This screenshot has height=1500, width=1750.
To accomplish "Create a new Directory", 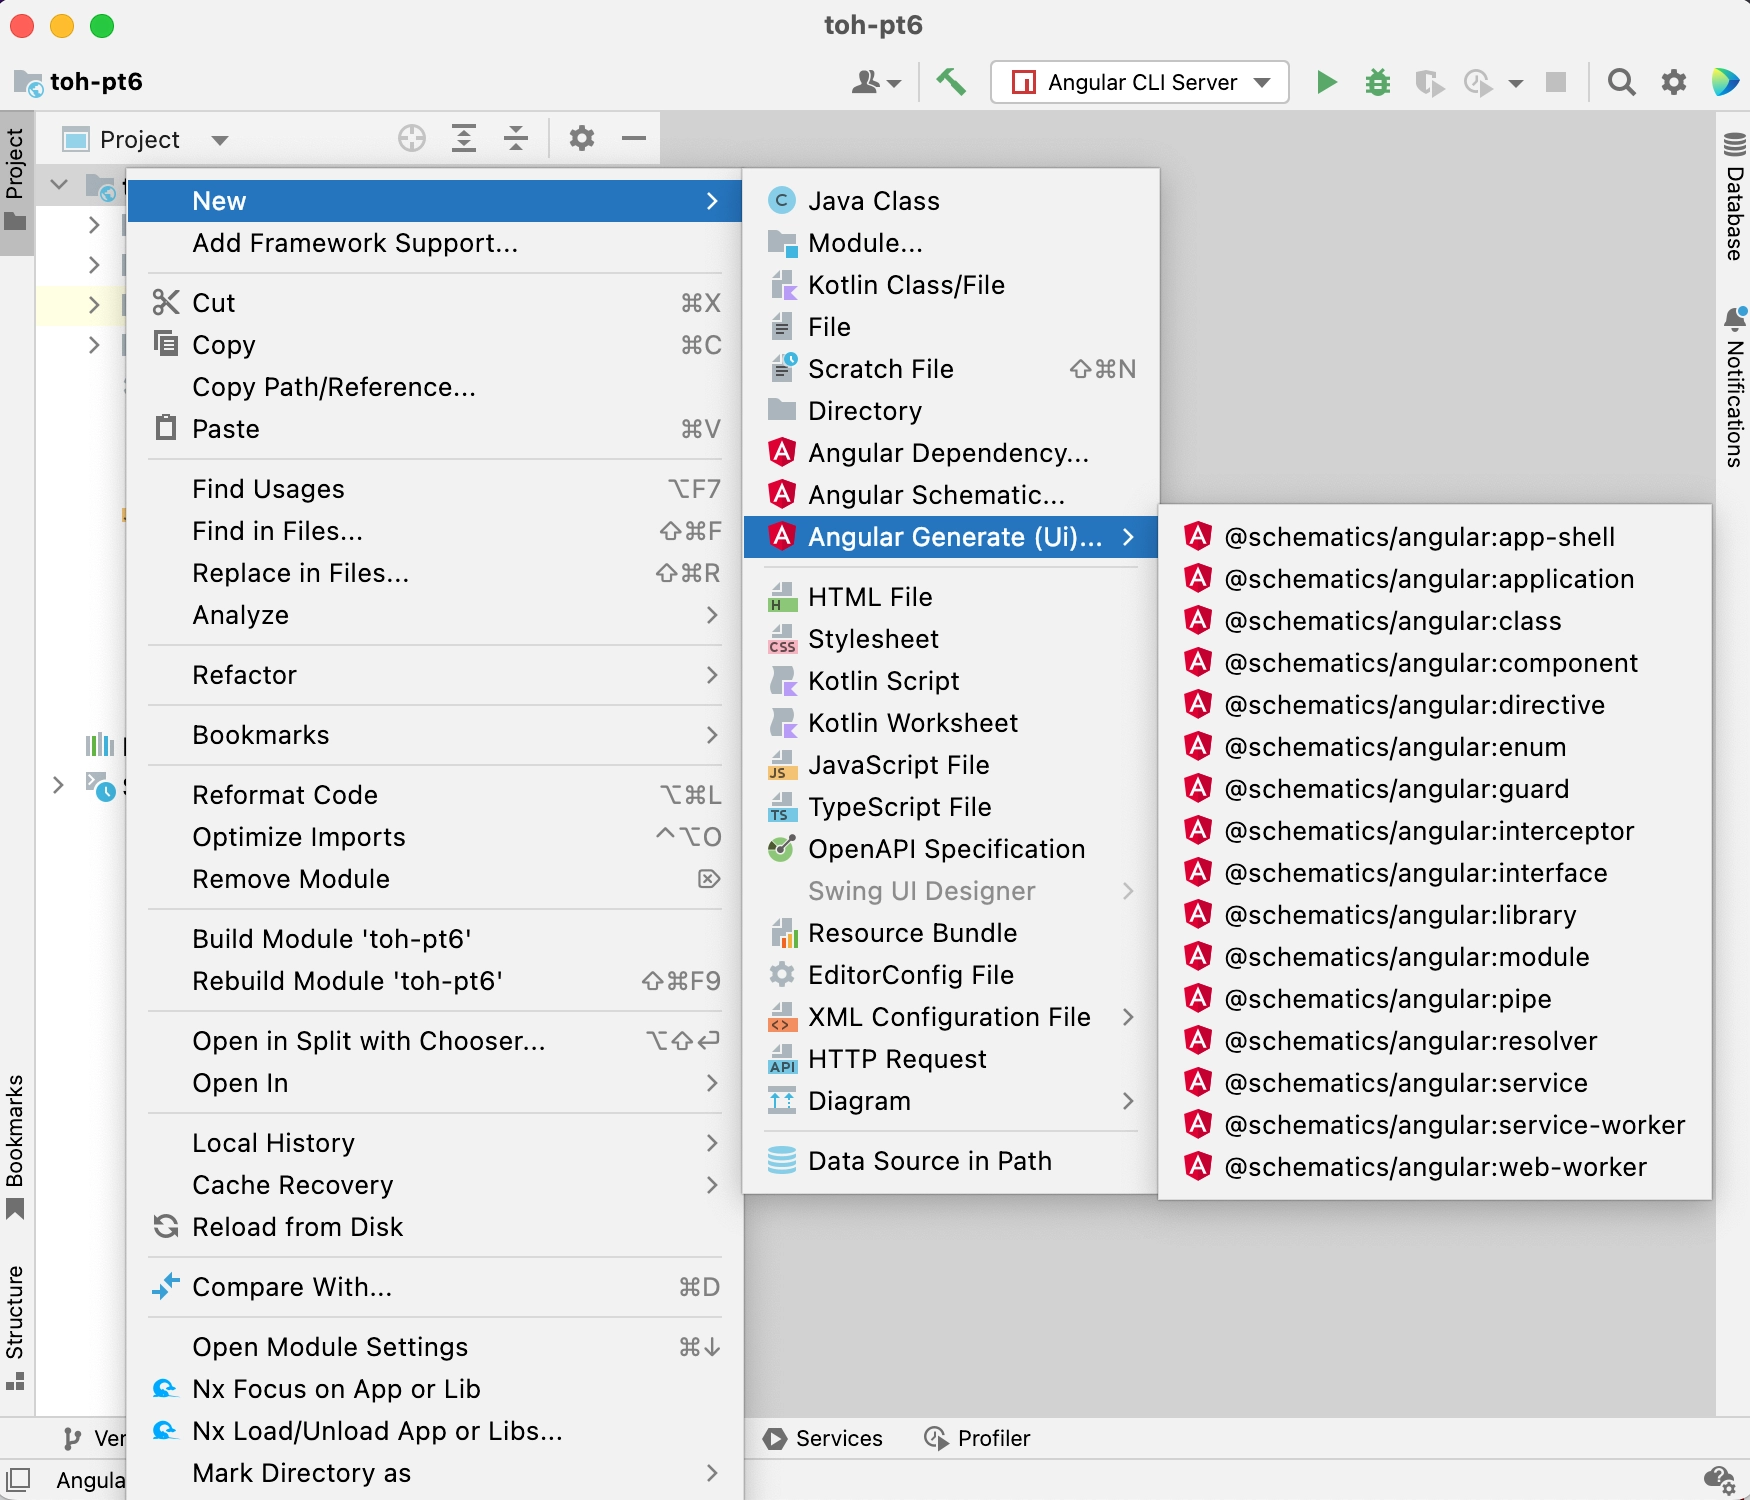I will [x=951, y=411].
